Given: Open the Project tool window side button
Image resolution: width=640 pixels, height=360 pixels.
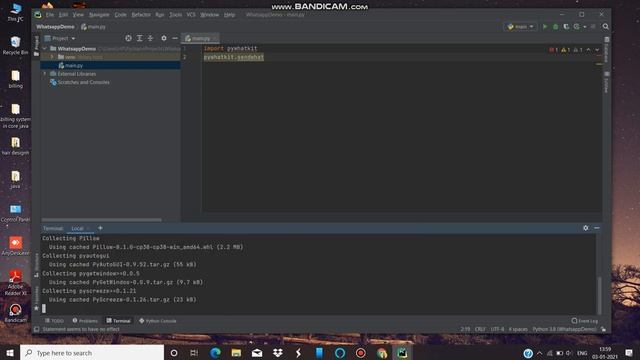Looking at the screenshot, I should (x=36, y=45).
